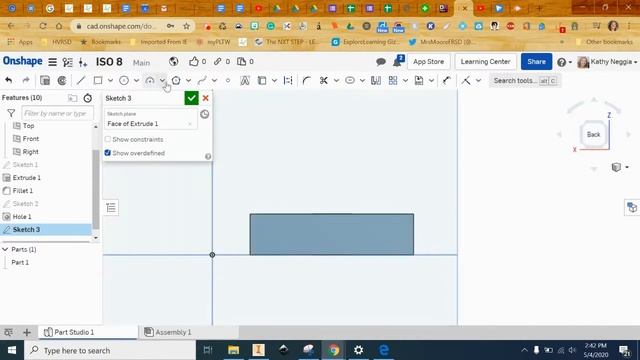Enable the Show constraints checkbox
640x360 pixels.
(108, 139)
